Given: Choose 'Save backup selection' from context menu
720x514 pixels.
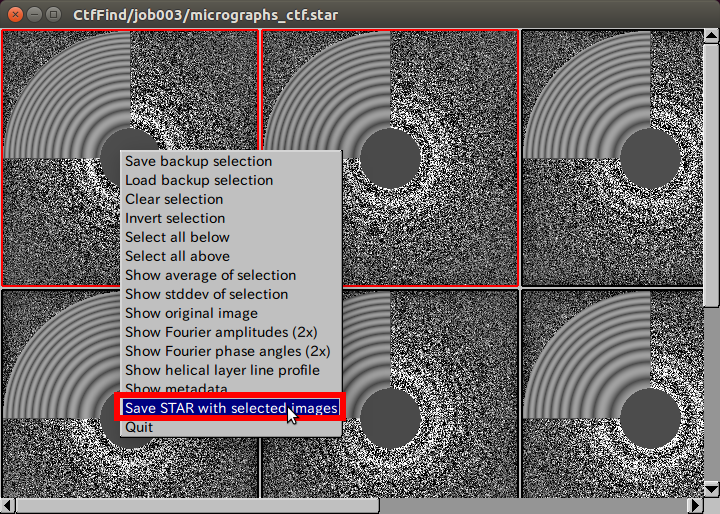Looking at the screenshot, I should tap(198, 161).
